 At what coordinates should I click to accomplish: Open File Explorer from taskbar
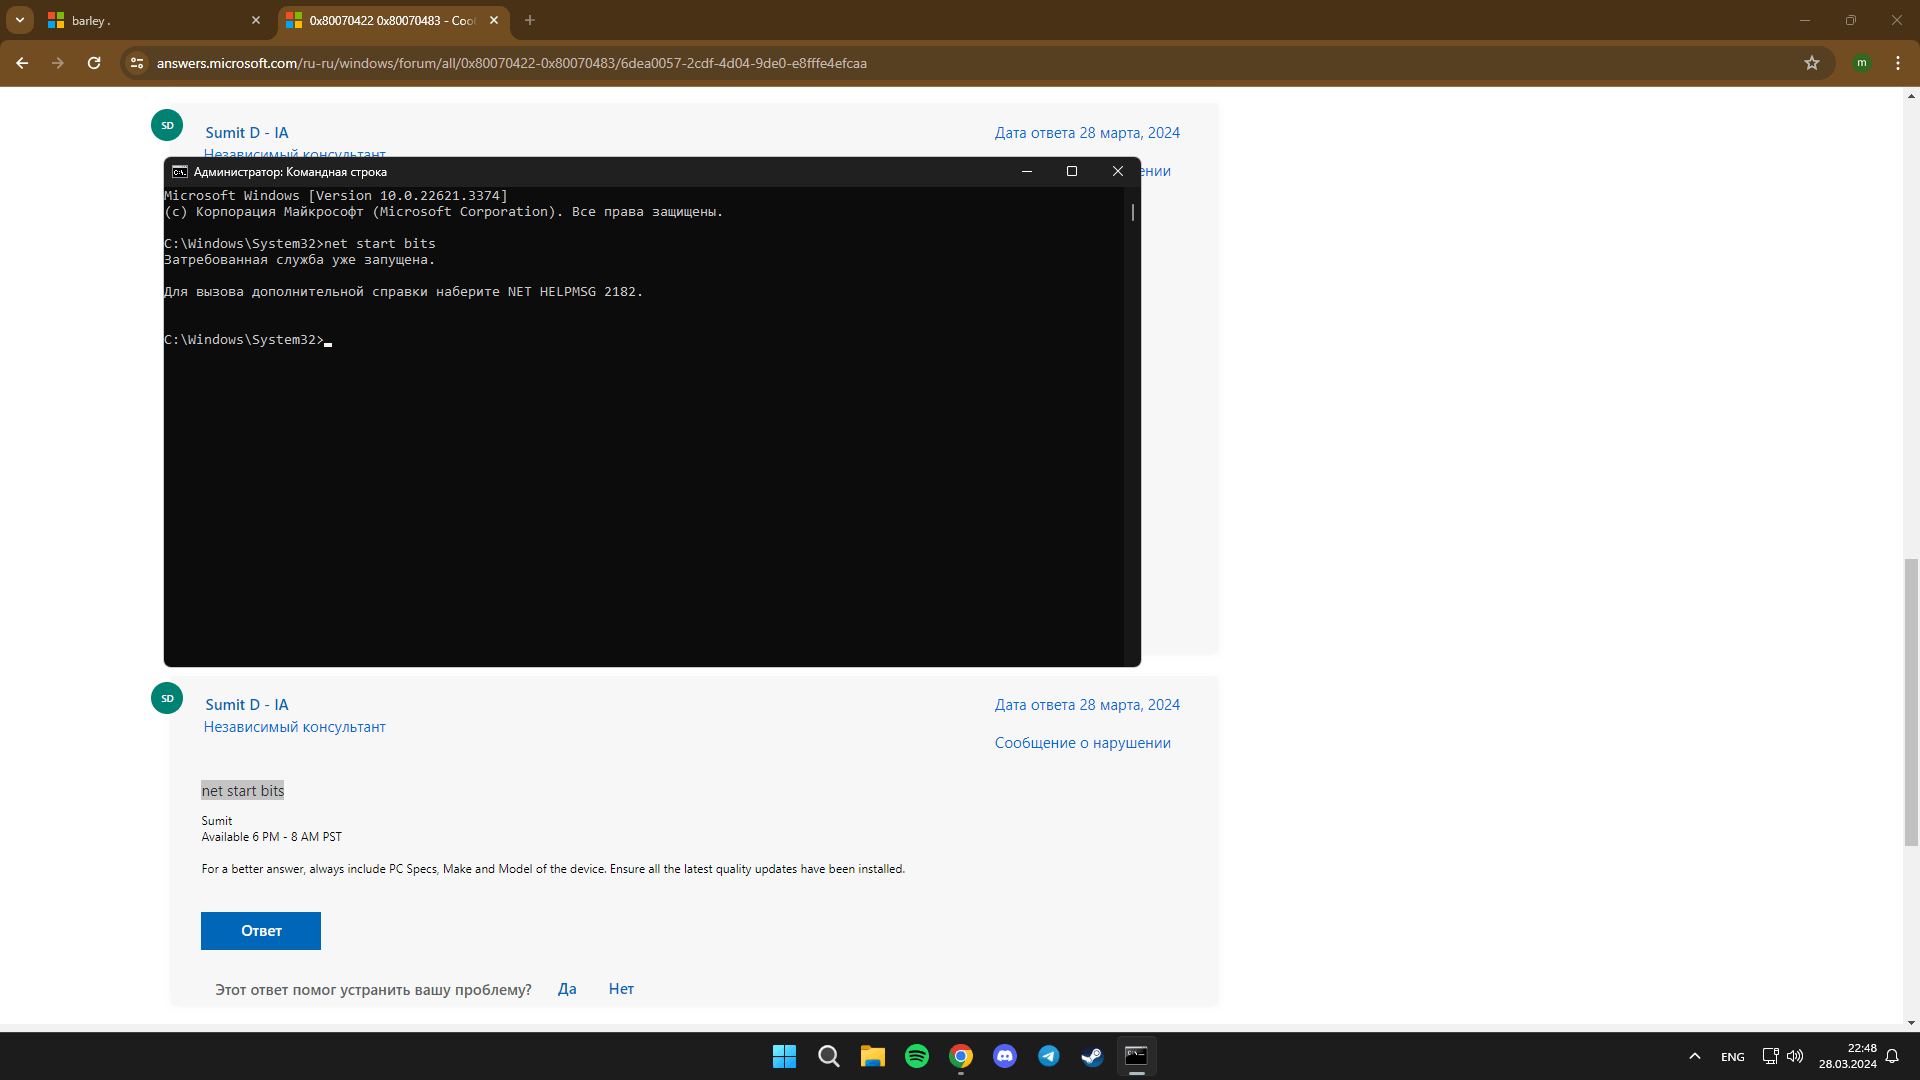coord(872,1056)
